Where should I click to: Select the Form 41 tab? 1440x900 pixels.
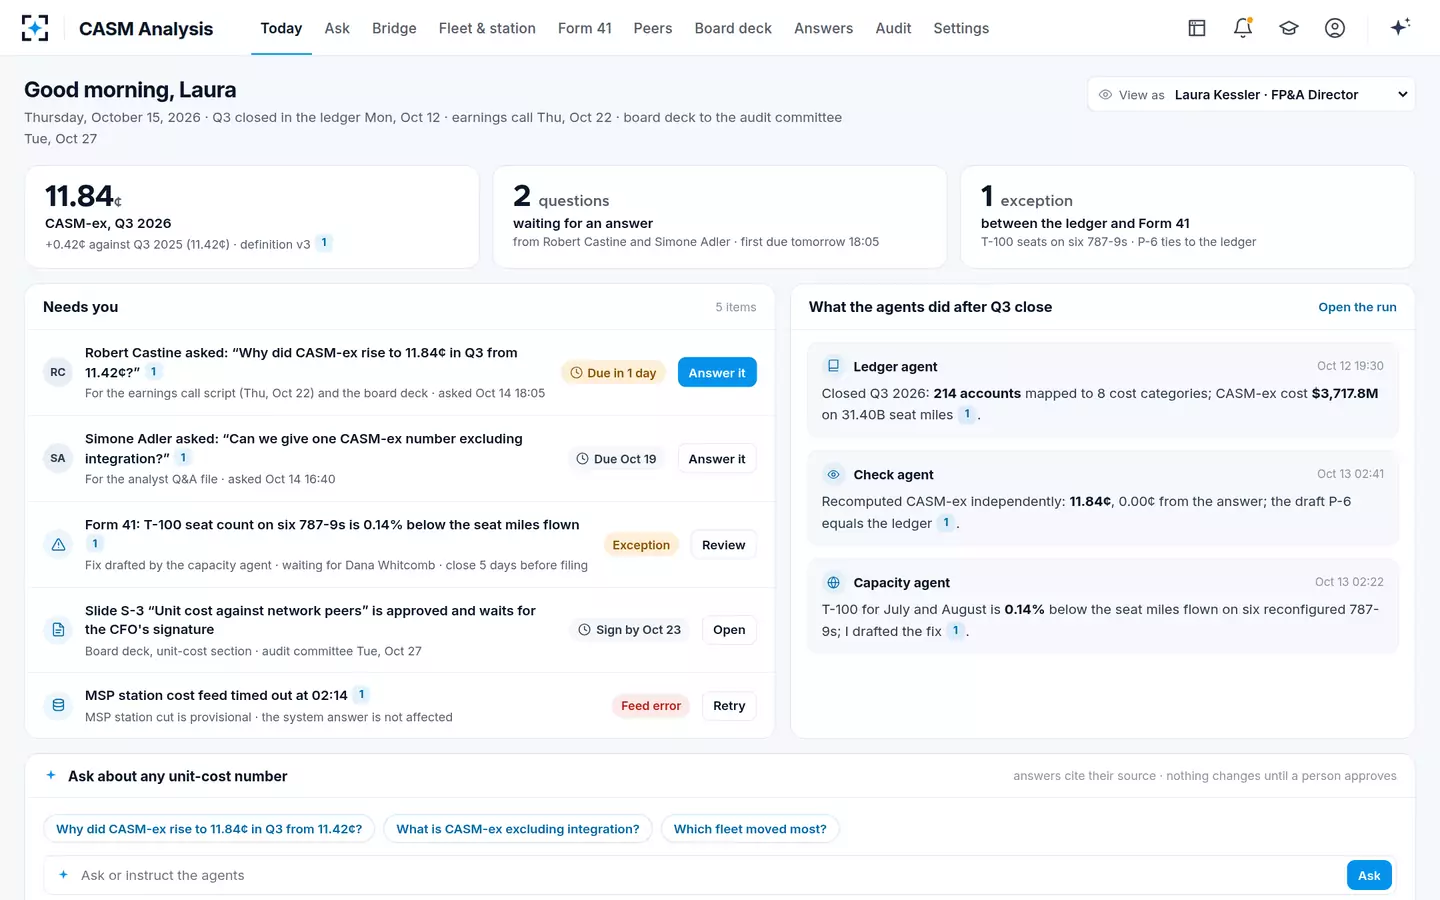(585, 28)
